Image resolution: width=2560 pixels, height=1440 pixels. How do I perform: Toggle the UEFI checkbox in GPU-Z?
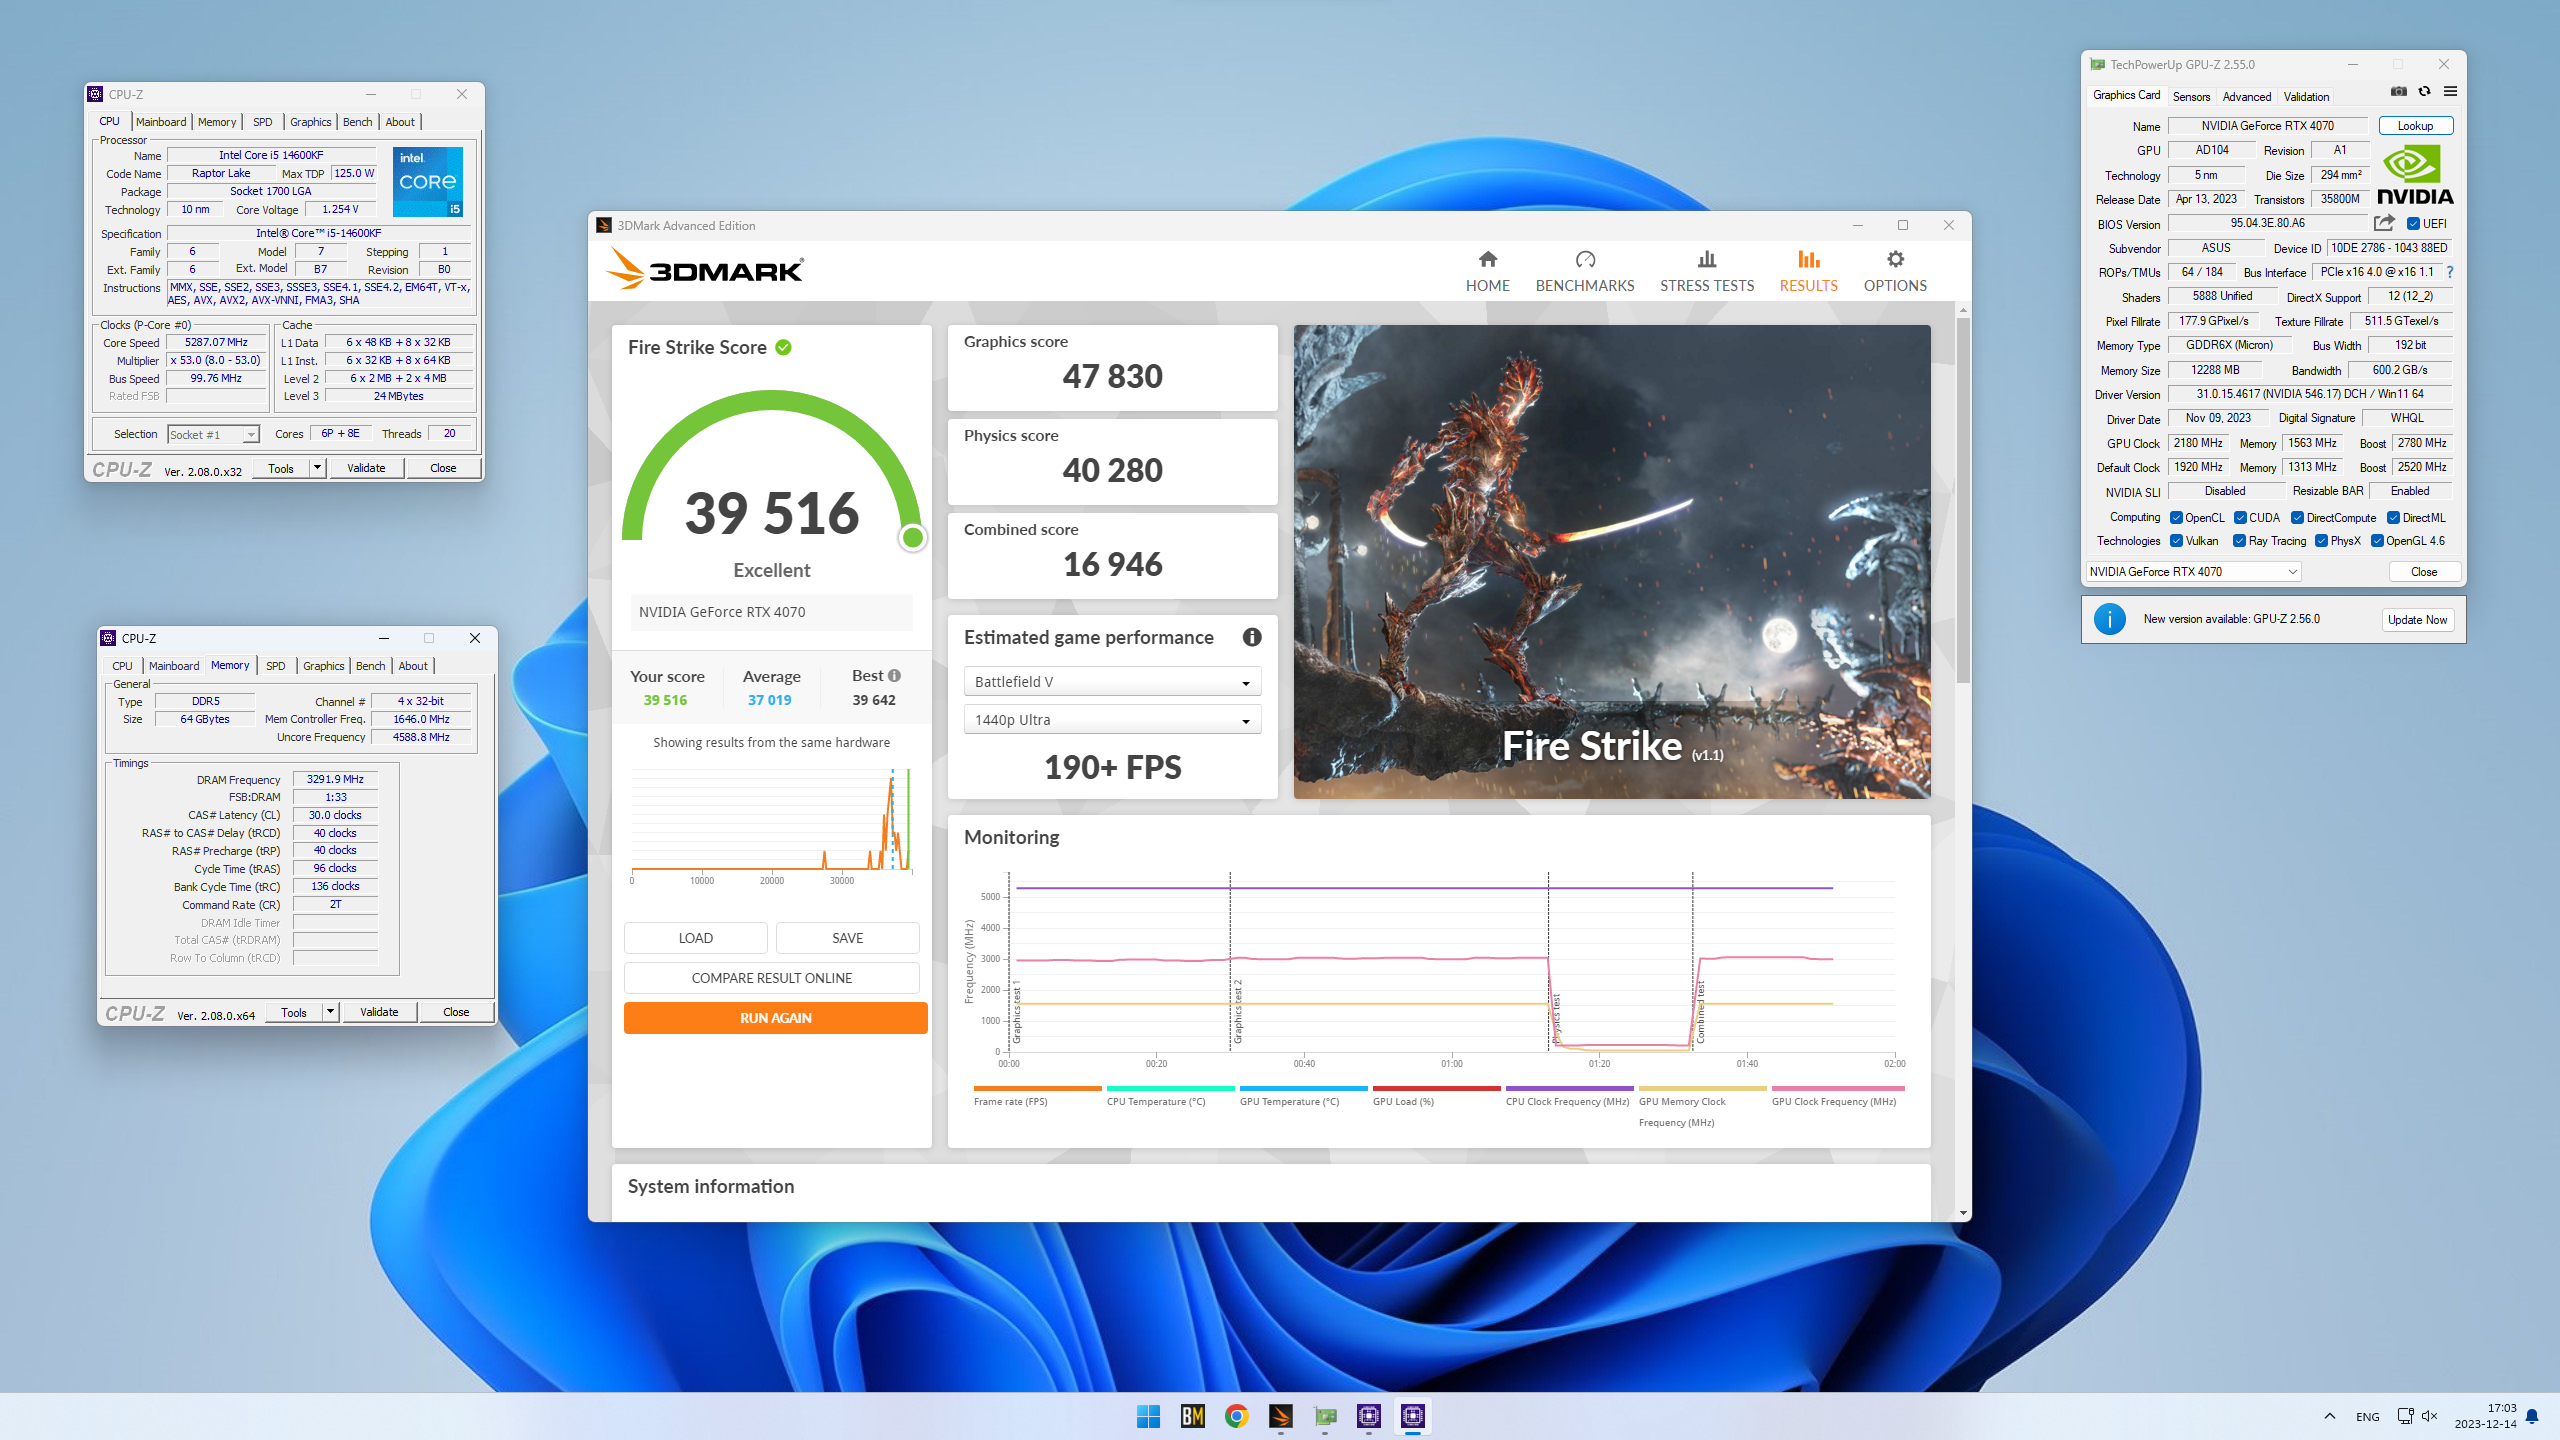coord(2413,224)
